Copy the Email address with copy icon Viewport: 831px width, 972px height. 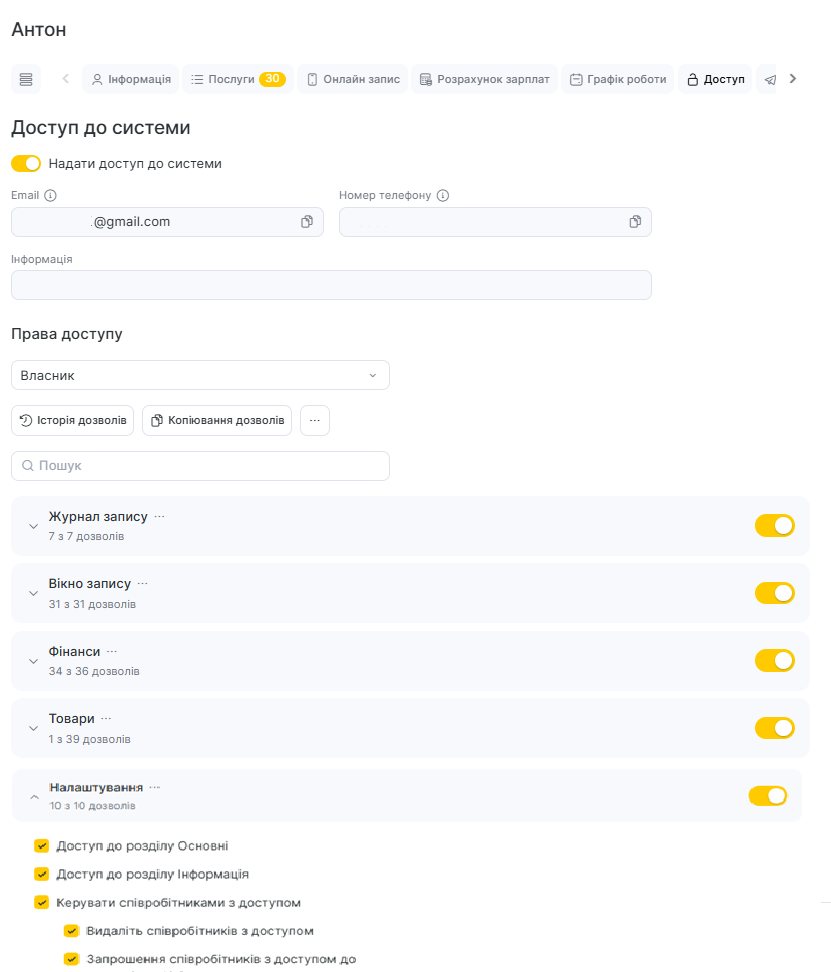tap(307, 222)
